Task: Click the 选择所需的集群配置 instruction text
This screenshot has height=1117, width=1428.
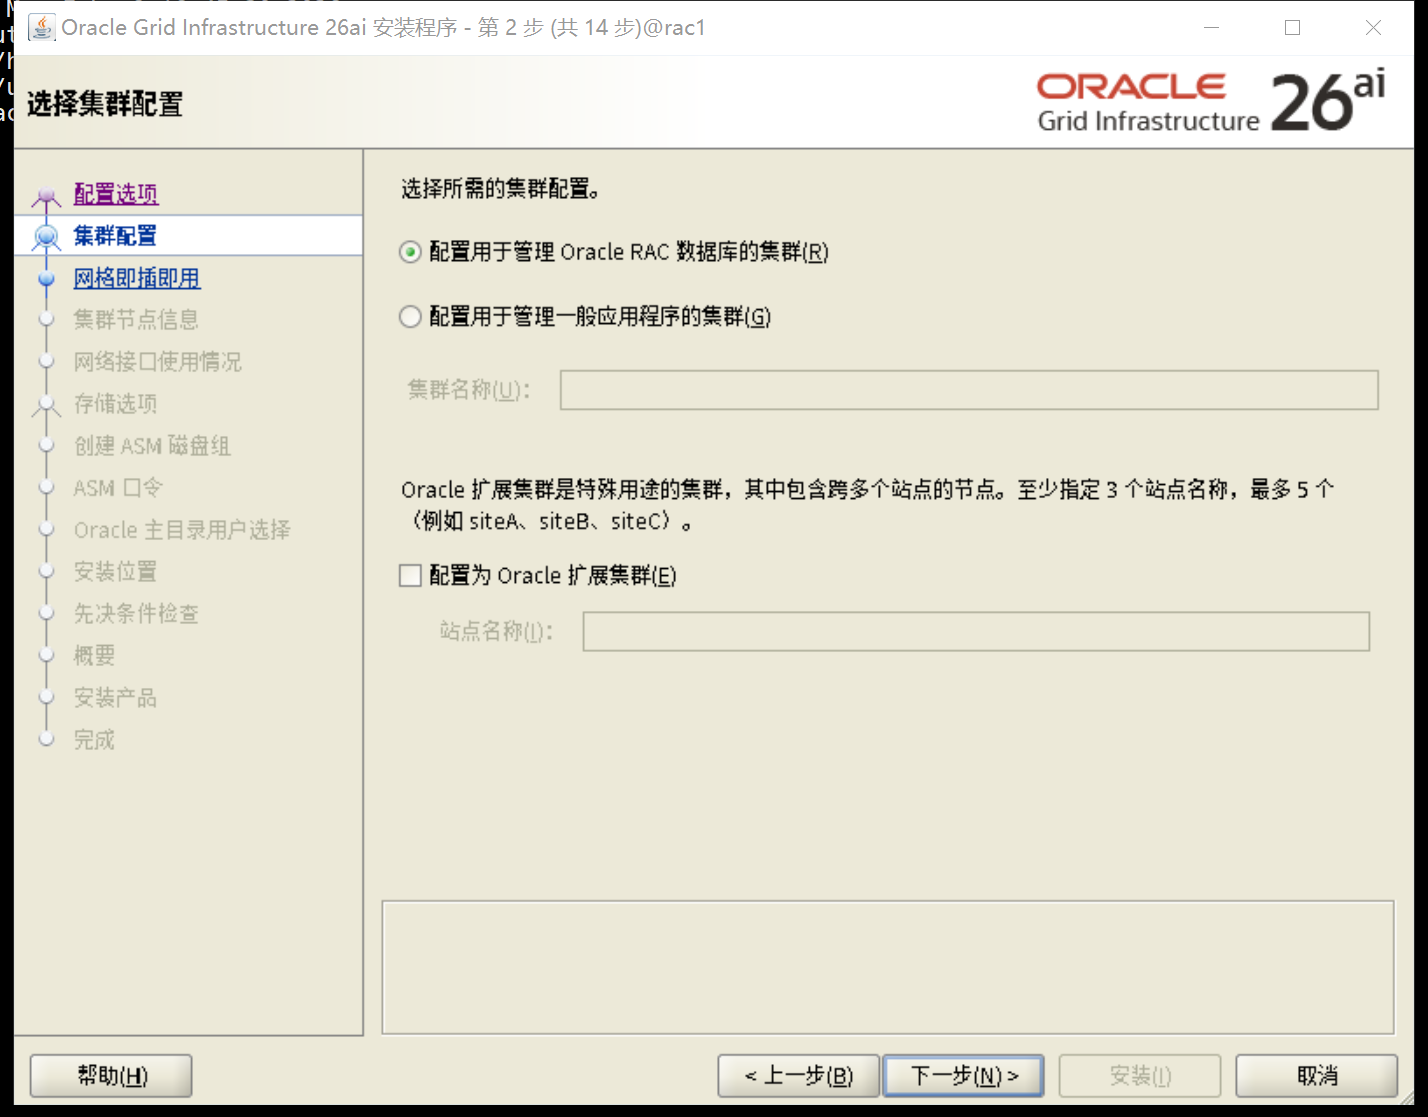Action: point(501,189)
